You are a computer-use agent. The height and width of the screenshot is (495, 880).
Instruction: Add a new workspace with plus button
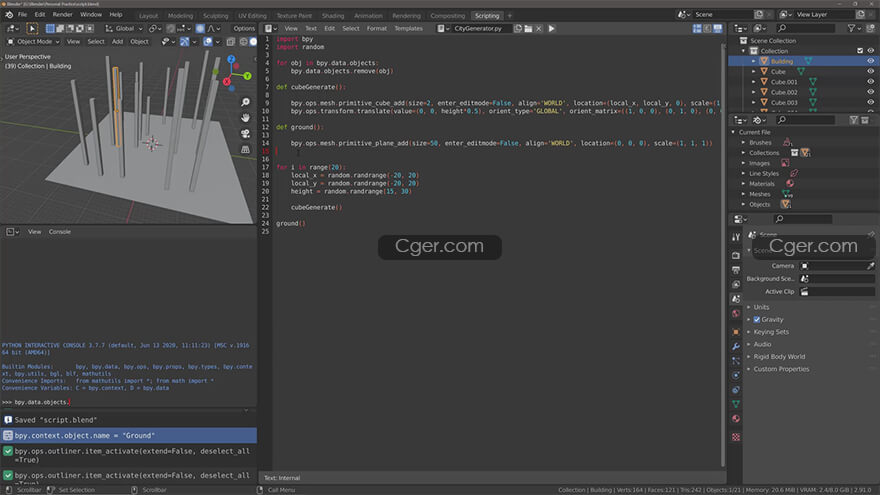(x=510, y=16)
